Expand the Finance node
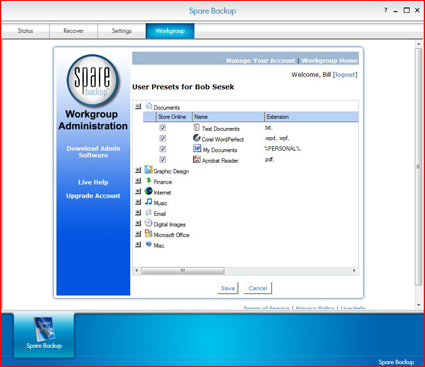This screenshot has height=367, width=425. [x=138, y=181]
